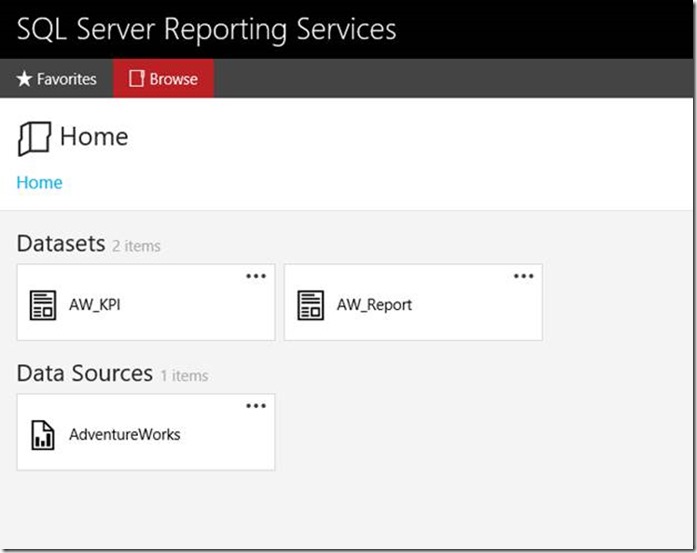Open the AW_KPI dataset name

click(95, 305)
